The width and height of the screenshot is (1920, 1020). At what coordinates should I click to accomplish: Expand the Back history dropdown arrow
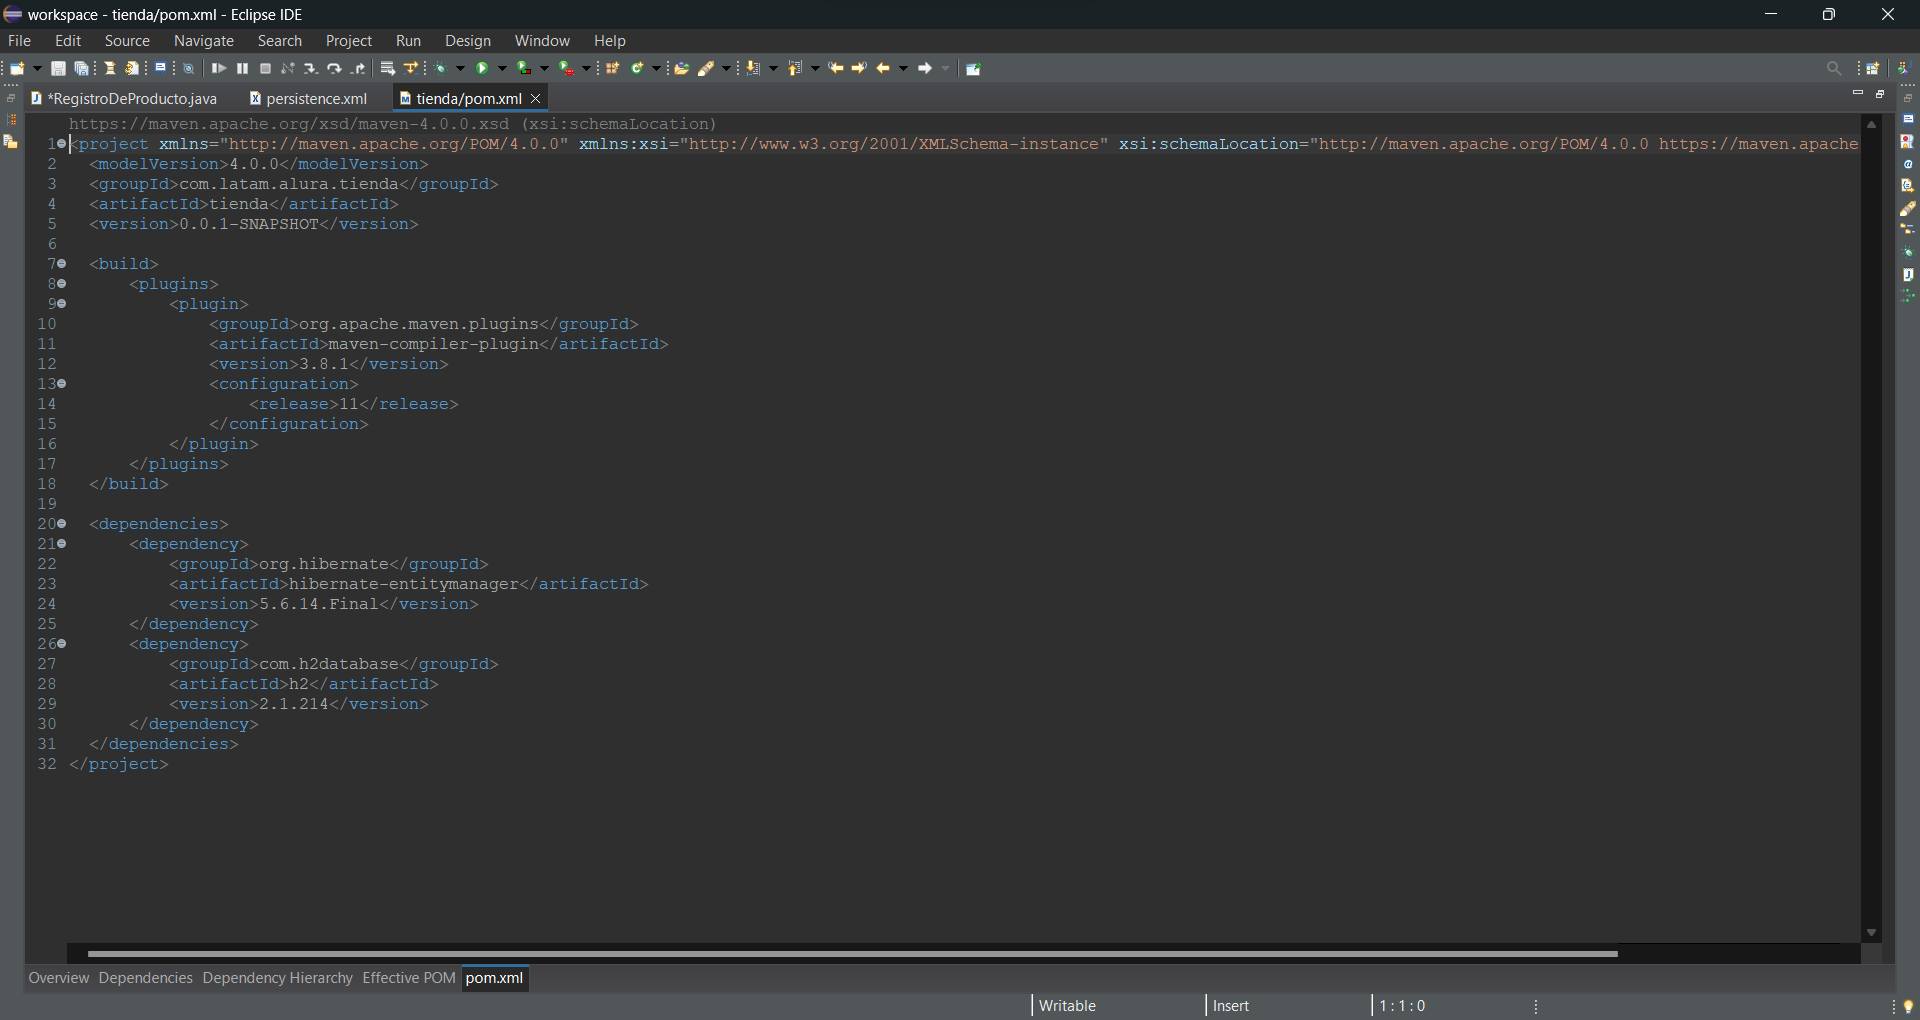pos(904,68)
